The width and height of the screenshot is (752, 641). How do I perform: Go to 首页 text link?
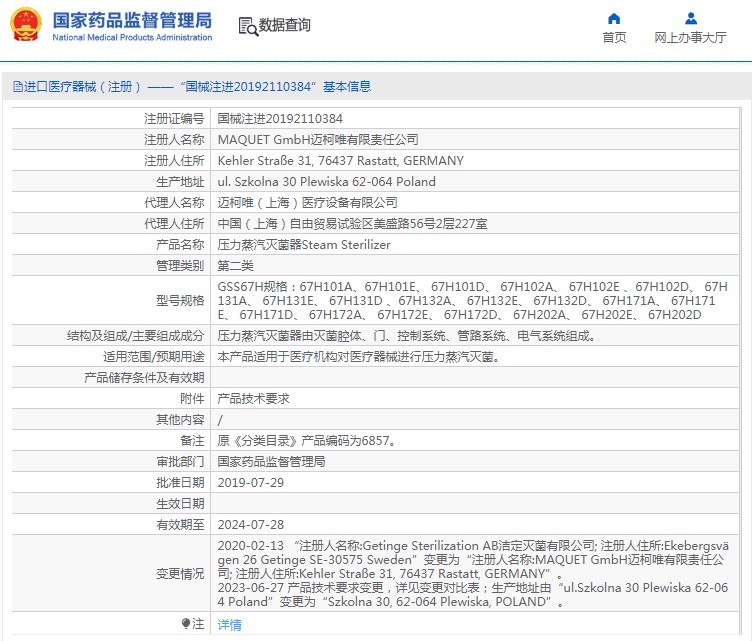point(614,37)
